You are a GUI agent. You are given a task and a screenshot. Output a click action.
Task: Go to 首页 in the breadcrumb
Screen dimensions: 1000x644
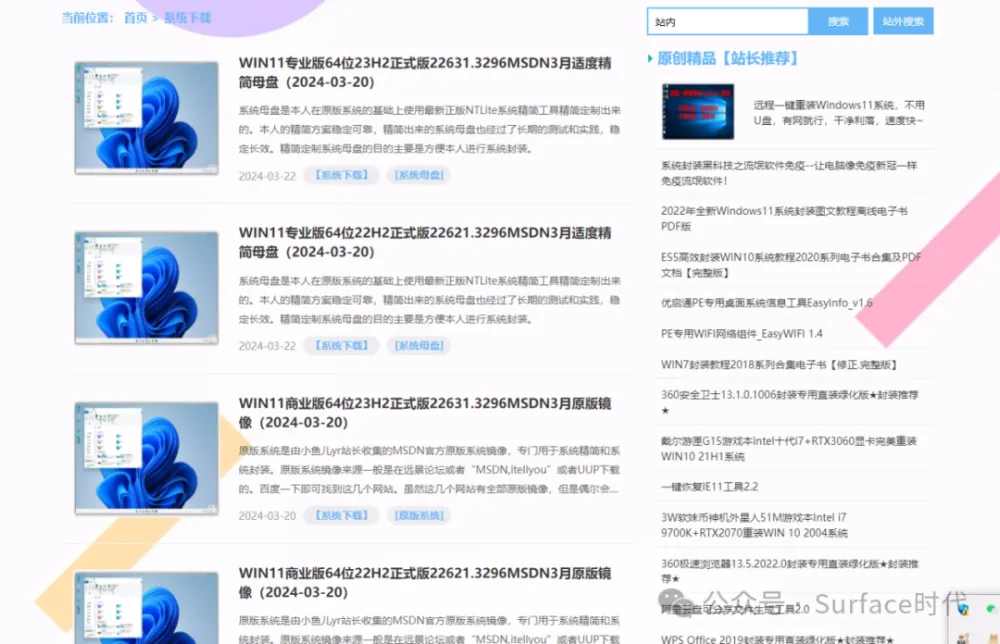135,18
